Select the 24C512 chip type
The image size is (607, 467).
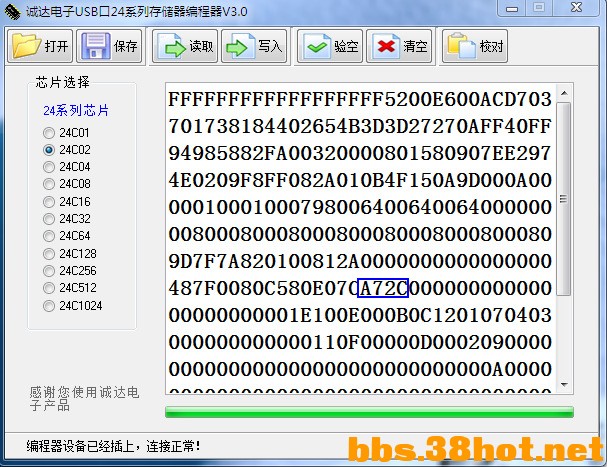[x=70, y=288]
